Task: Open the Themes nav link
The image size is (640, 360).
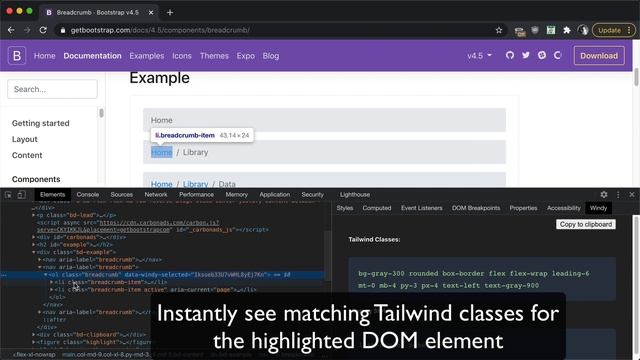Action: click(x=214, y=56)
